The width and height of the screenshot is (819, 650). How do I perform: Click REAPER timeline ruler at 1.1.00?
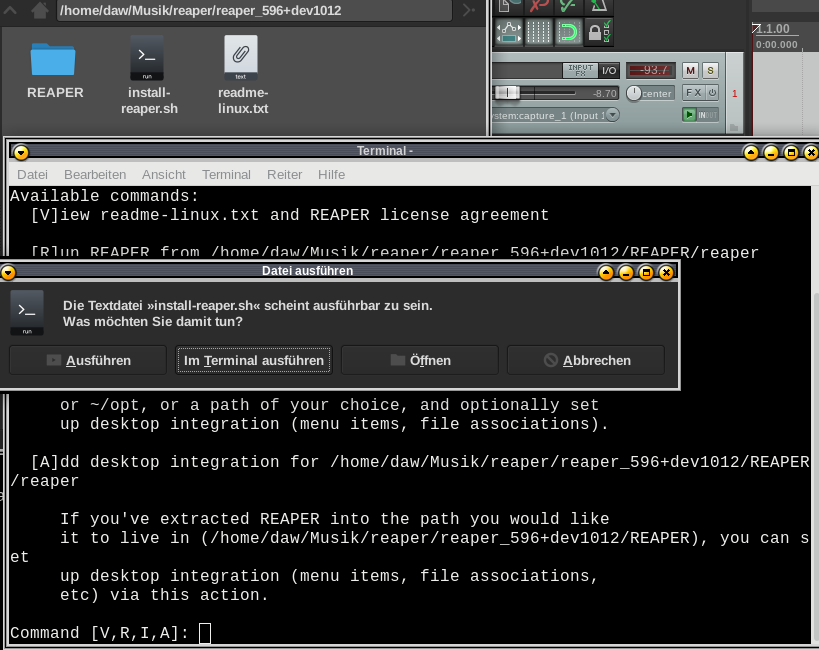[773, 29]
